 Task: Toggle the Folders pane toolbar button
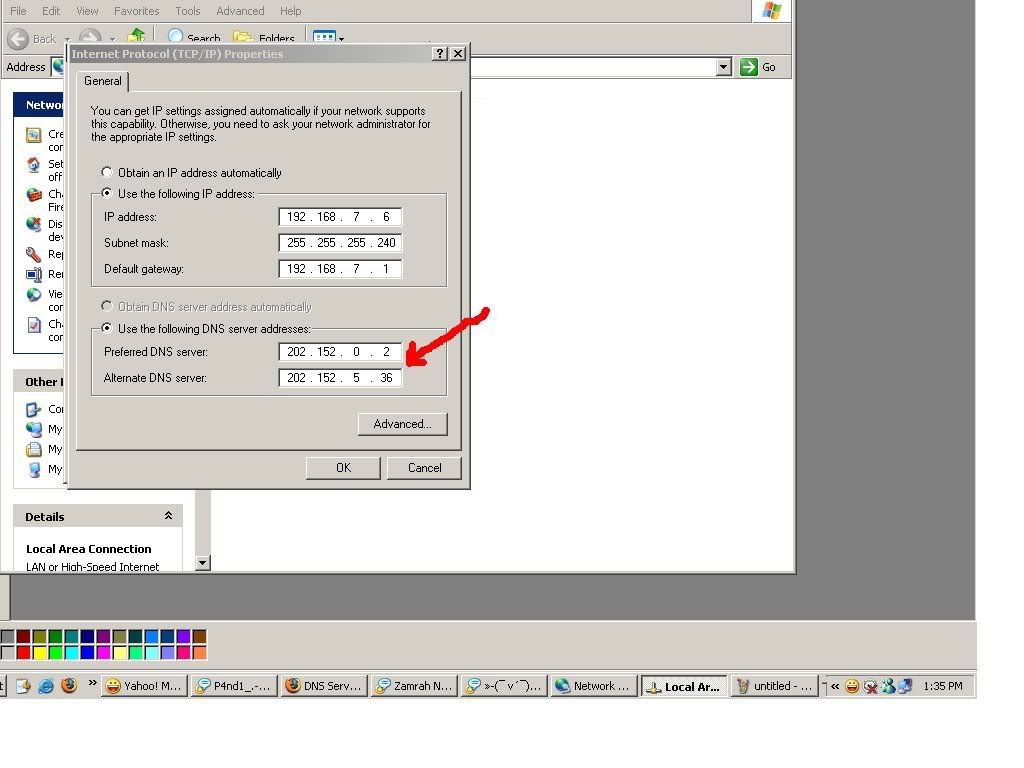(x=264, y=38)
